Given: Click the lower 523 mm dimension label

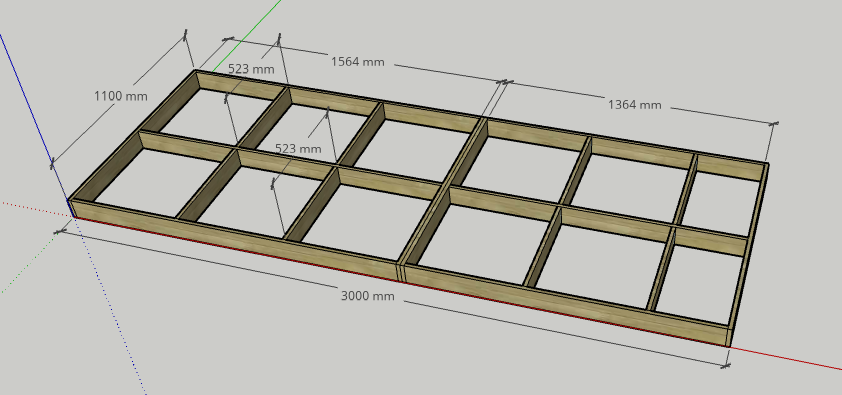Looking at the screenshot, I should [x=298, y=149].
